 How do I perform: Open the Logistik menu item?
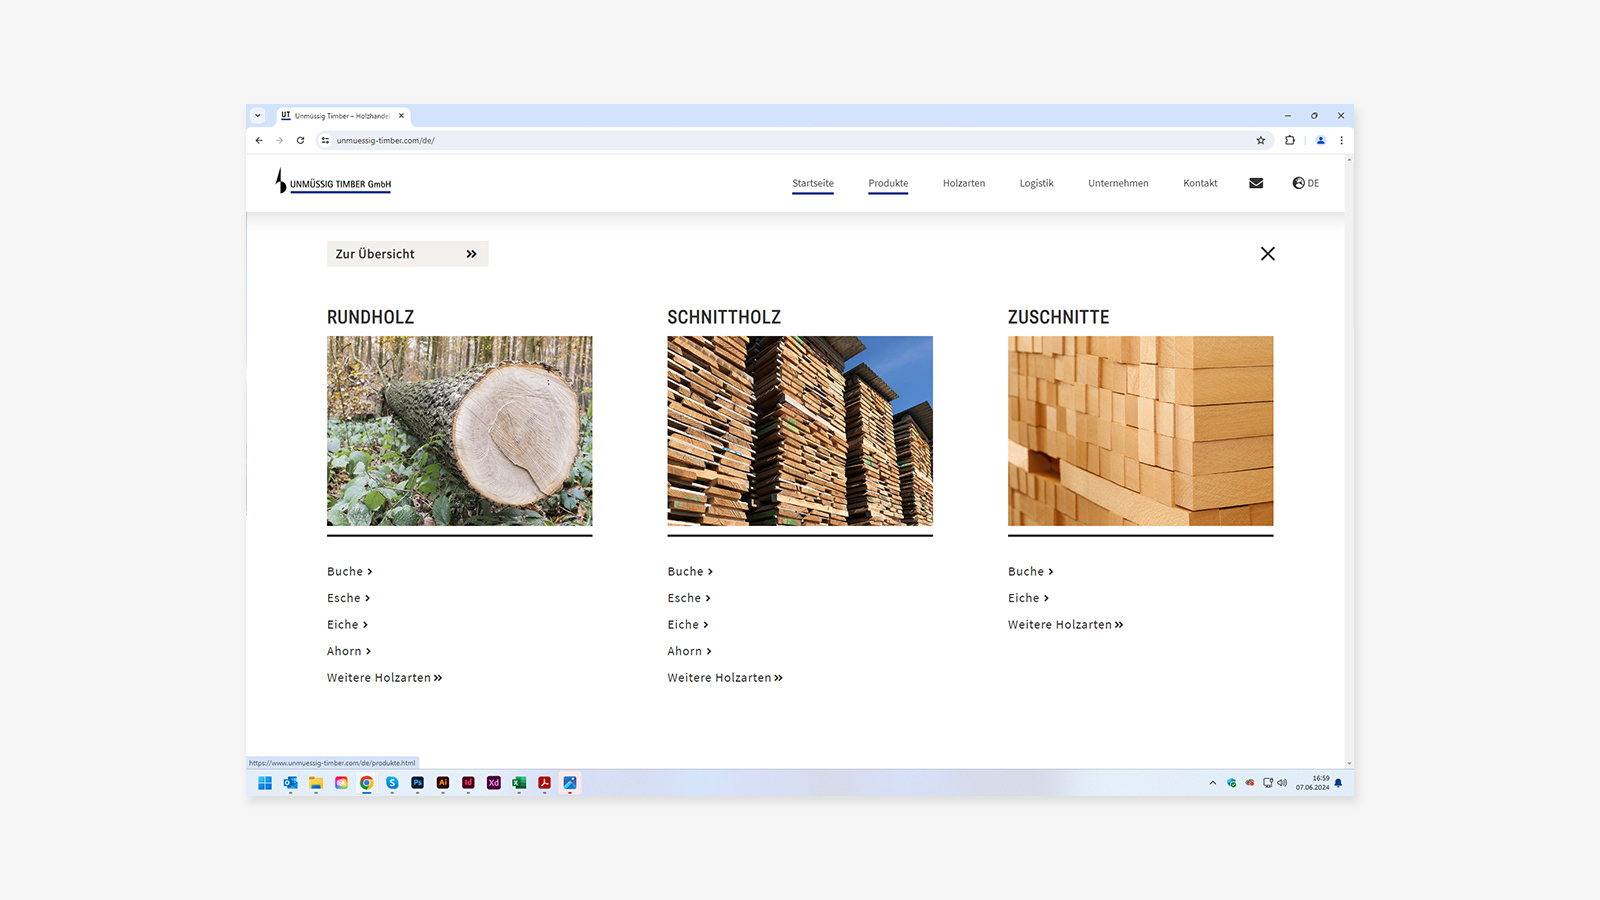[x=1036, y=184]
